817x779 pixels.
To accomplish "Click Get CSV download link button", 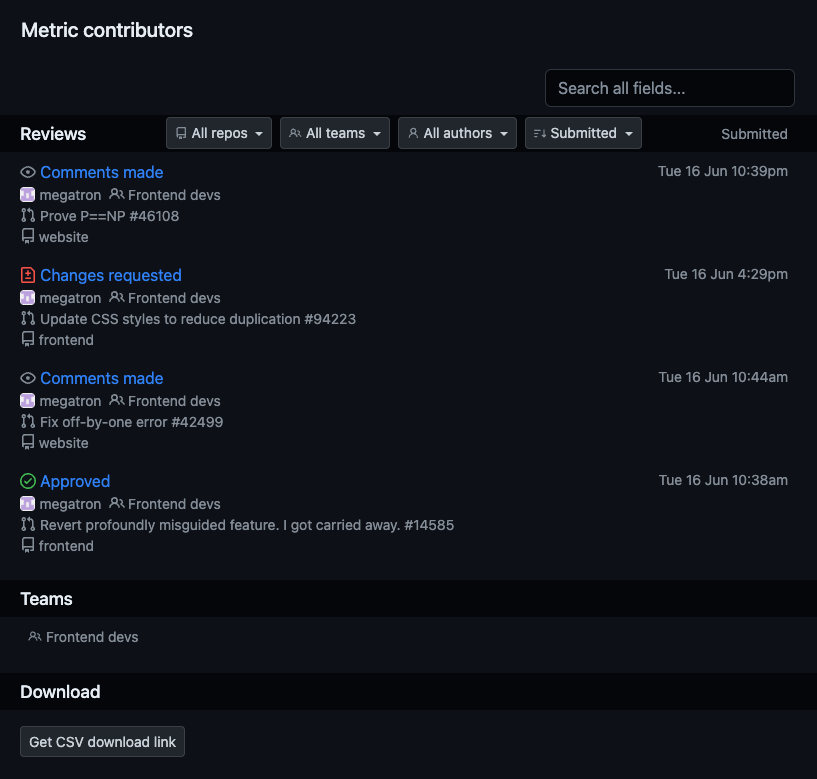I will pyautogui.click(x=102, y=741).
